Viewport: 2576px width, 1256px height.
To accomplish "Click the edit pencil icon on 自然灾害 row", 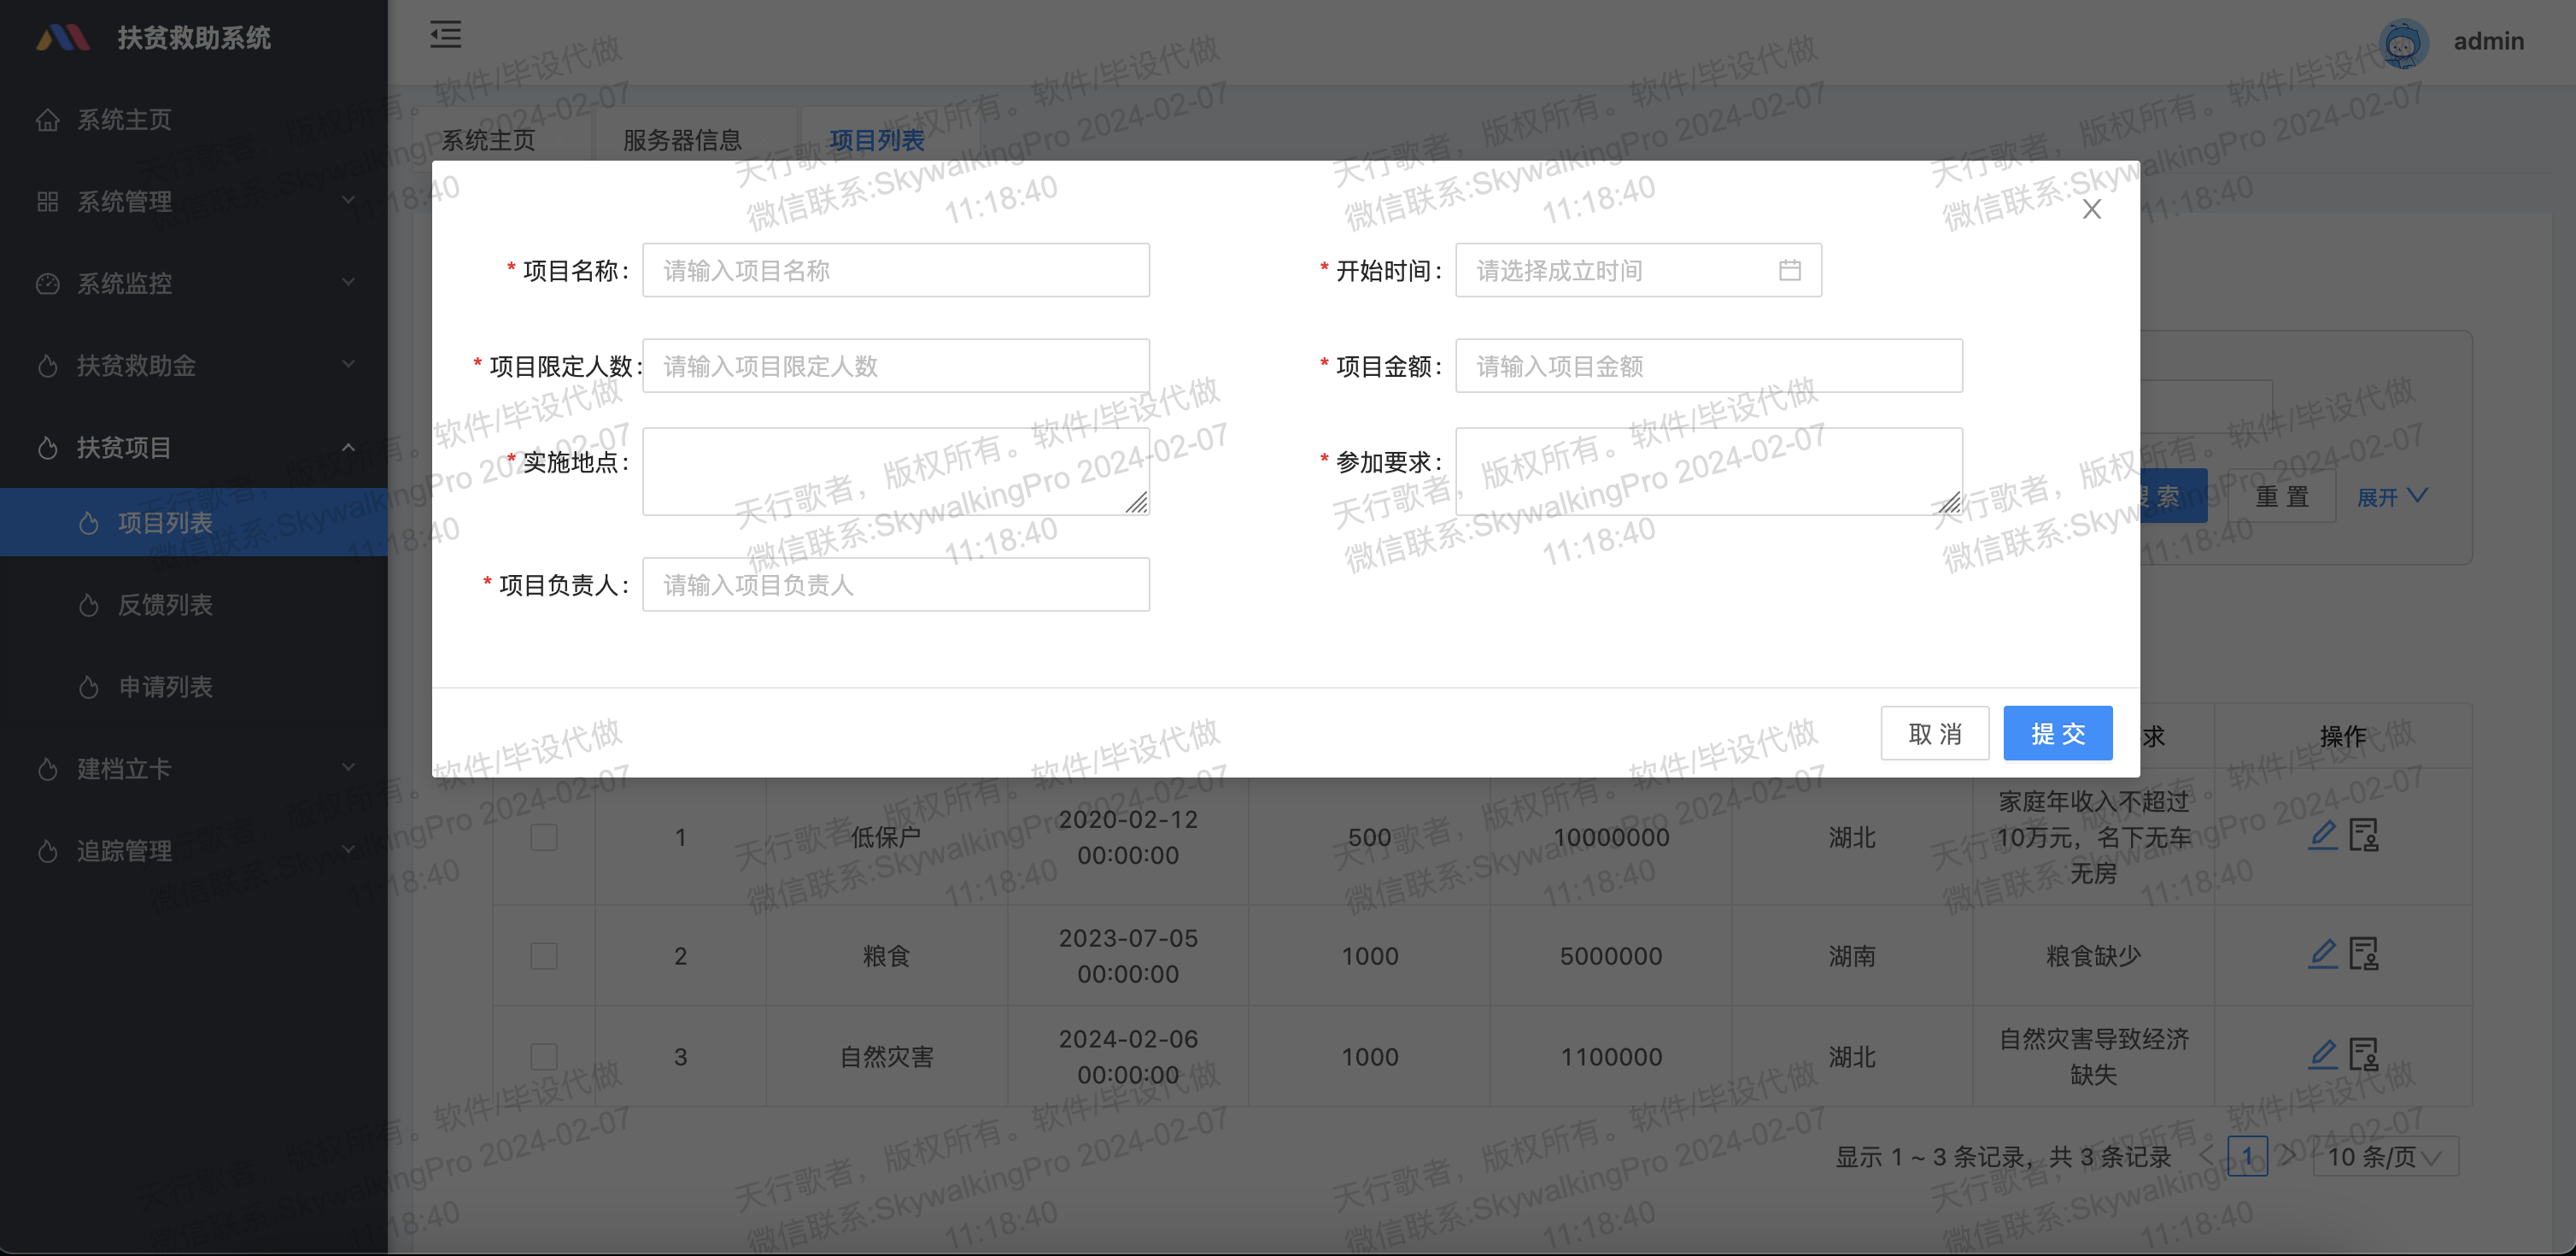I will (x=2322, y=1054).
